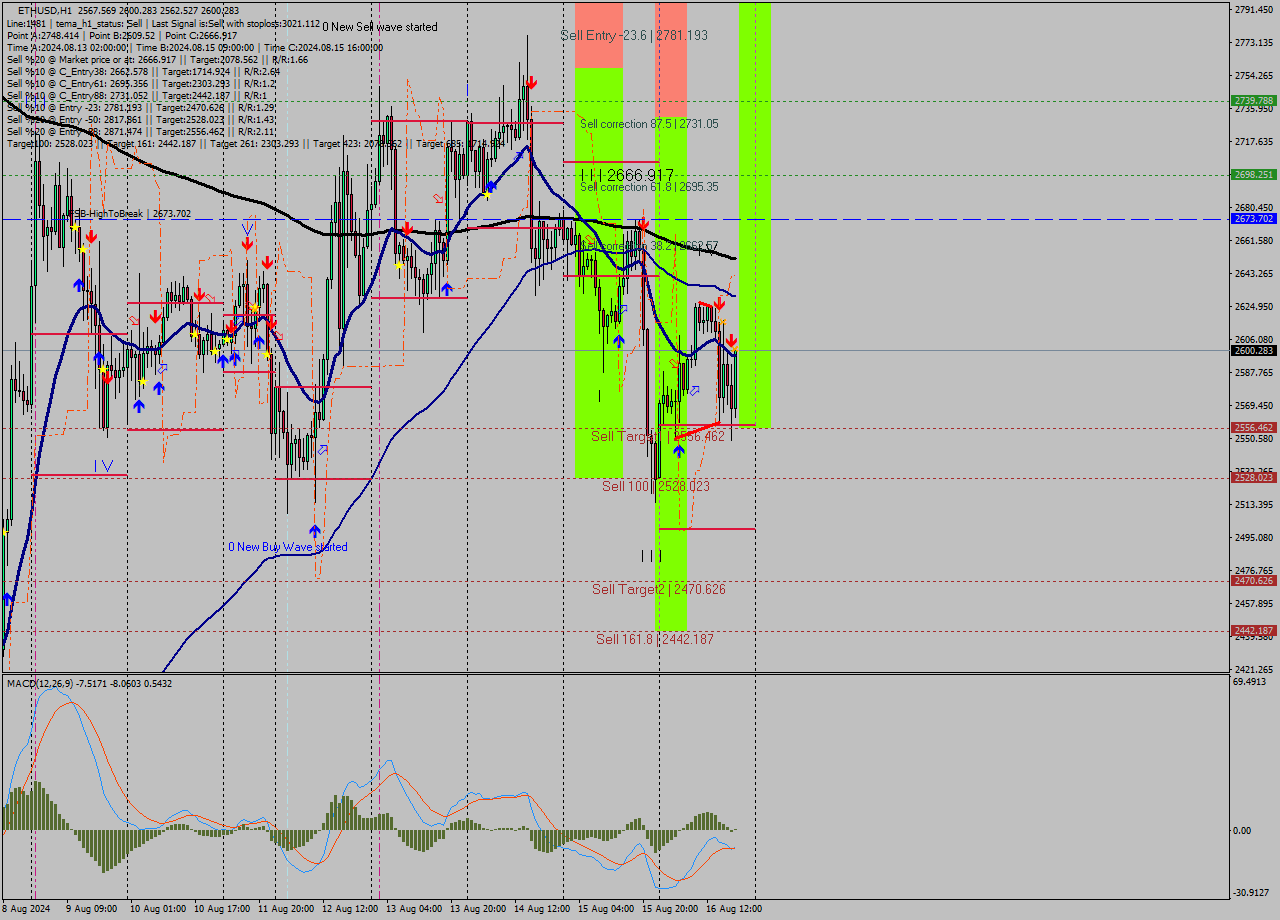Click the 2643.265 price axis value

tap(1254, 274)
